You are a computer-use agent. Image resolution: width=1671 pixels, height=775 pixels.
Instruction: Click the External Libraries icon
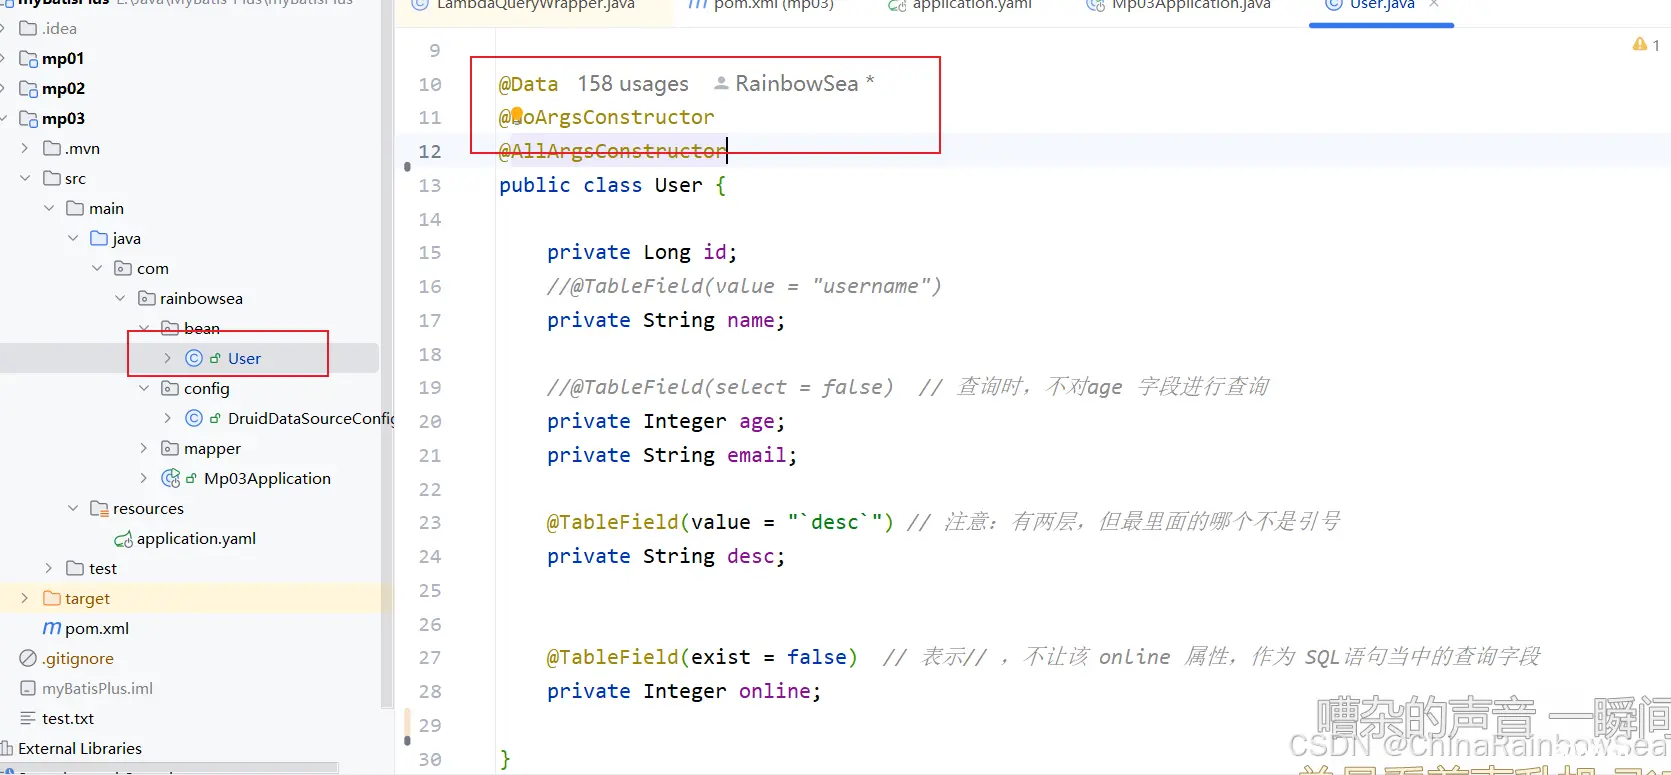pyautogui.click(x=7, y=748)
